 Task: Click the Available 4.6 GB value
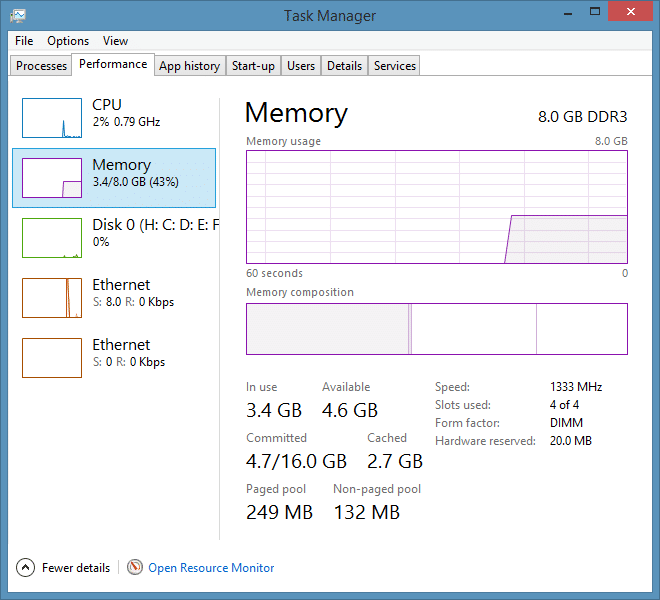350,410
